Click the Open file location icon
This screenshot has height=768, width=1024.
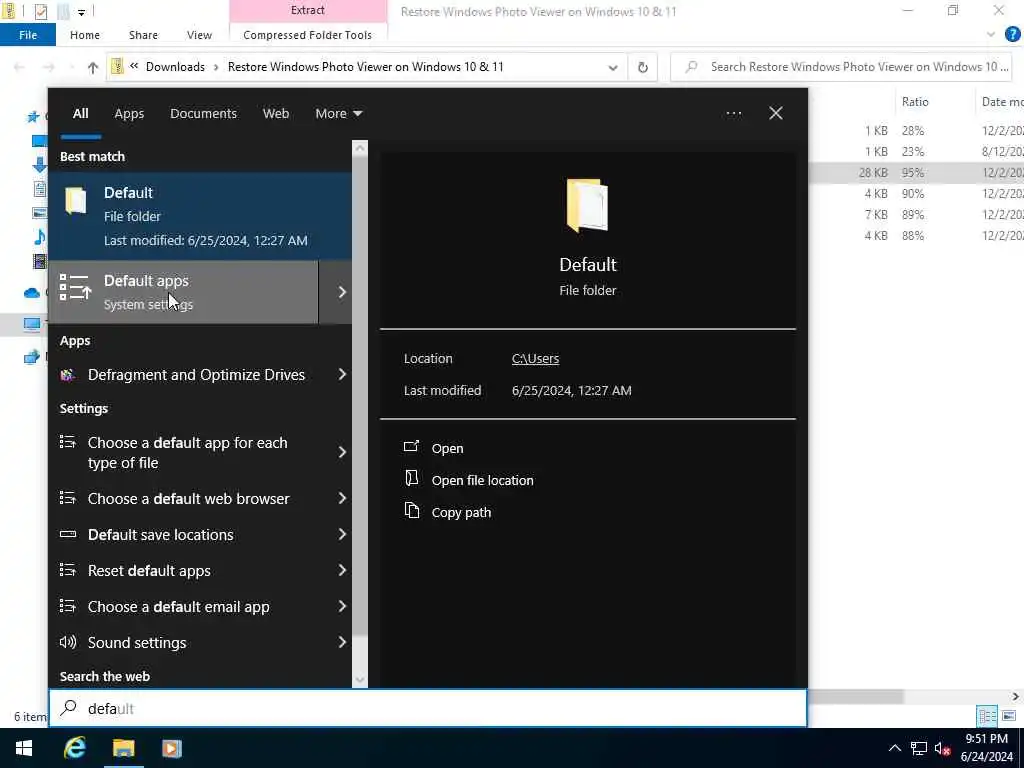[411, 479]
